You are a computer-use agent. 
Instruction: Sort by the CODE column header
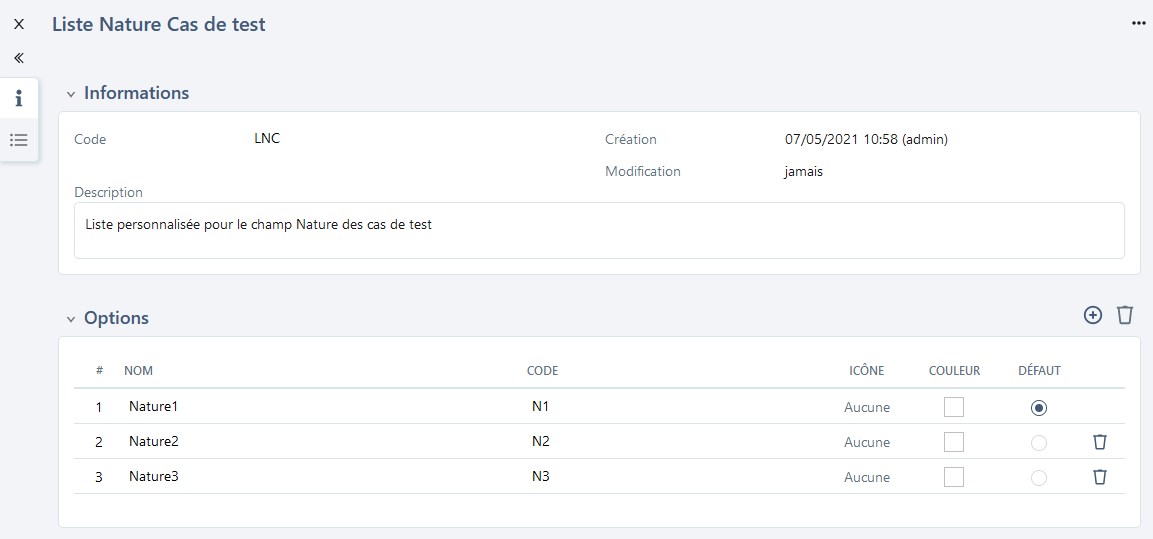543,371
